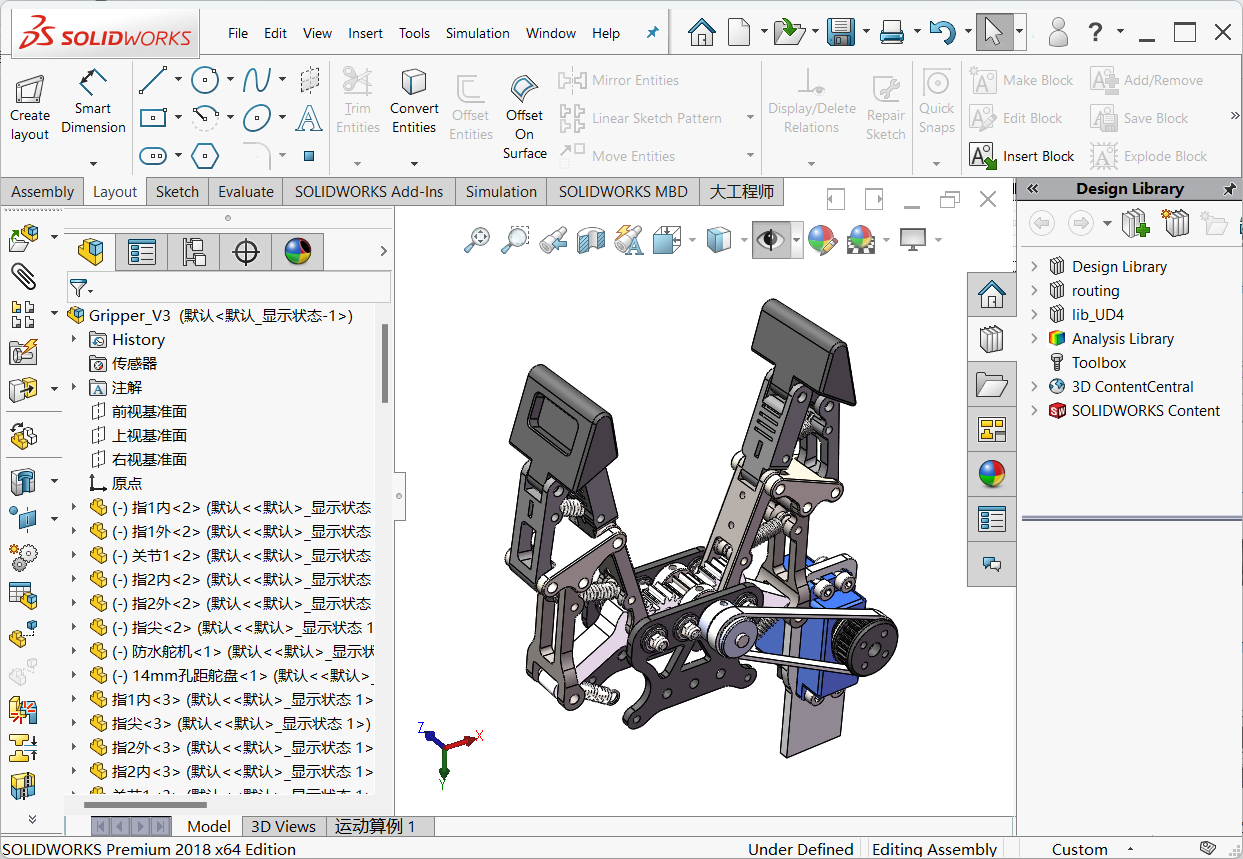Select the Toolbox library item
Image resolution: width=1243 pixels, height=859 pixels.
(1099, 362)
